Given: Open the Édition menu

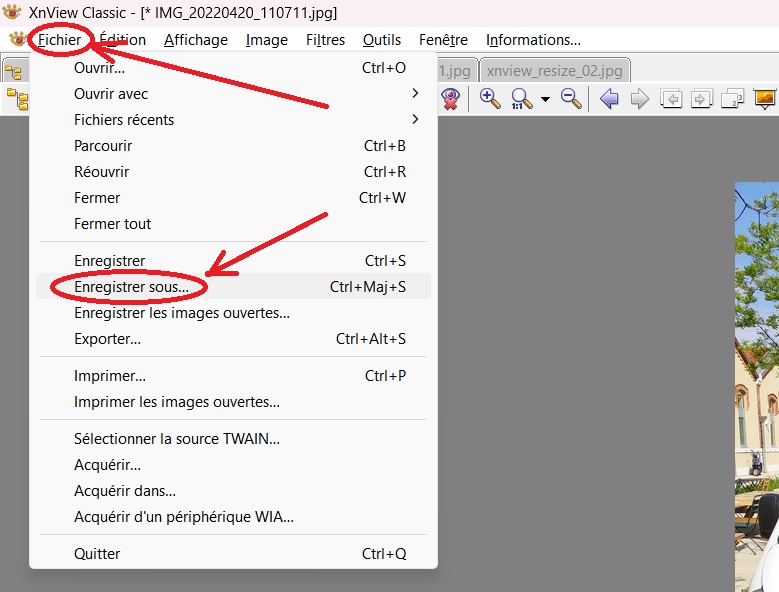Looking at the screenshot, I should click(x=122, y=40).
